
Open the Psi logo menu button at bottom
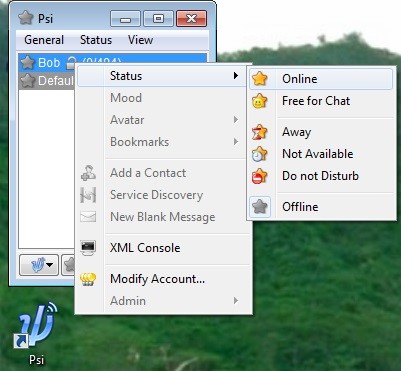(39, 265)
